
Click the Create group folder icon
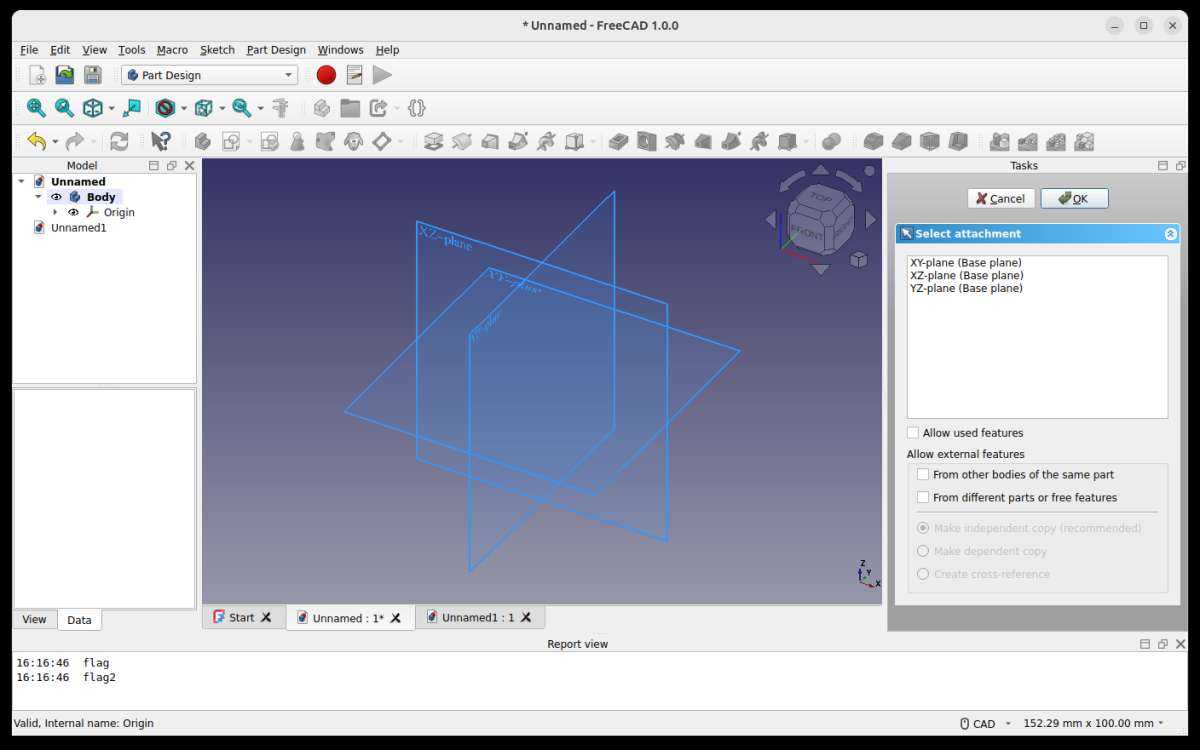tap(350, 108)
